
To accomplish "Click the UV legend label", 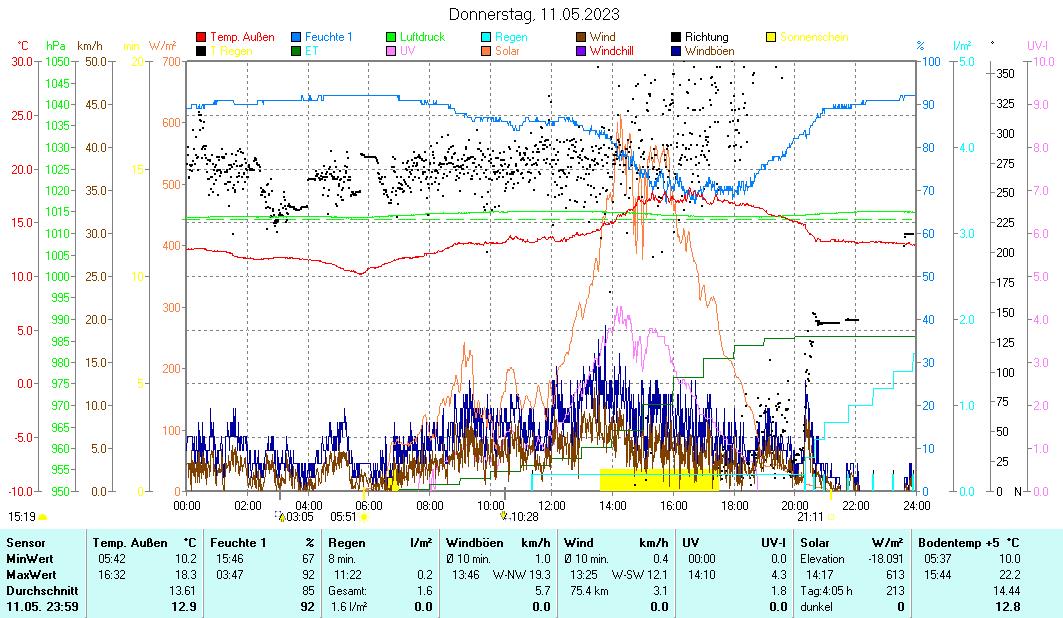I will [408, 50].
